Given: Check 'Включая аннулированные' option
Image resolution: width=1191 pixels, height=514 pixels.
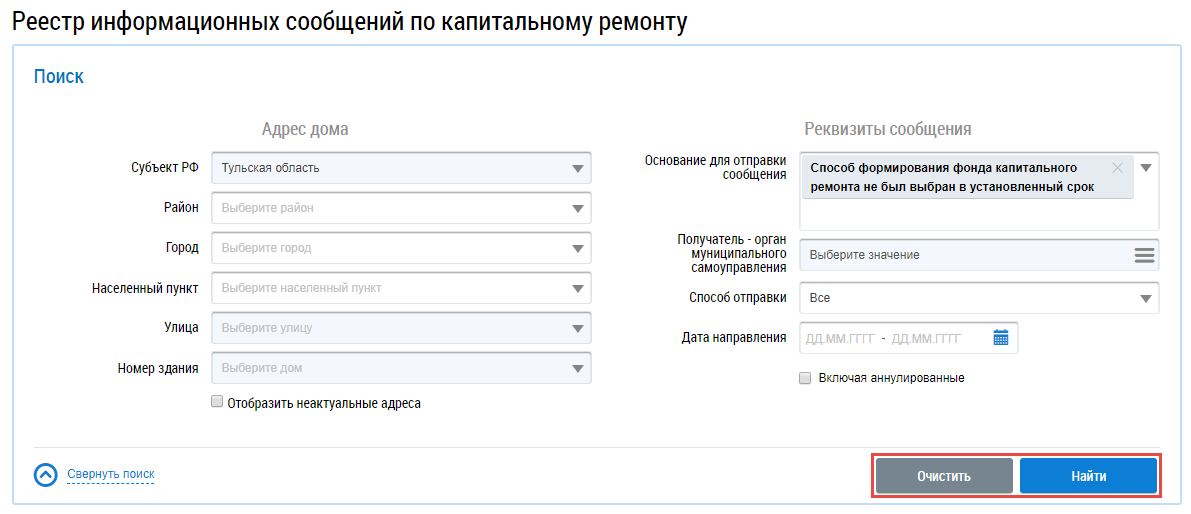Looking at the screenshot, I should click(805, 378).
